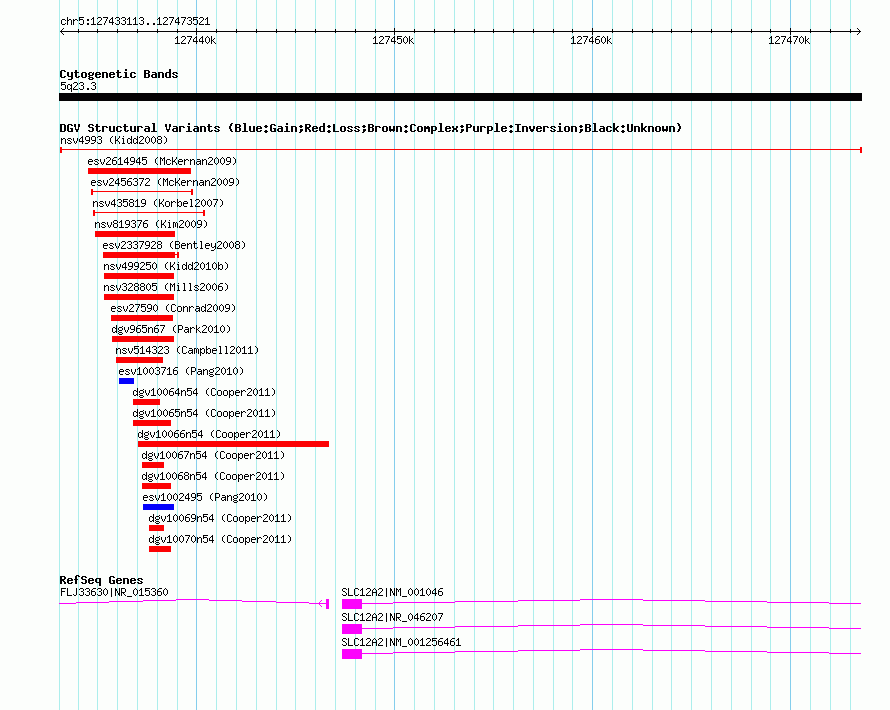
Task: Click the blue esv1003716 (Pang2010) gain bar
Action: (x=126, y=381)
